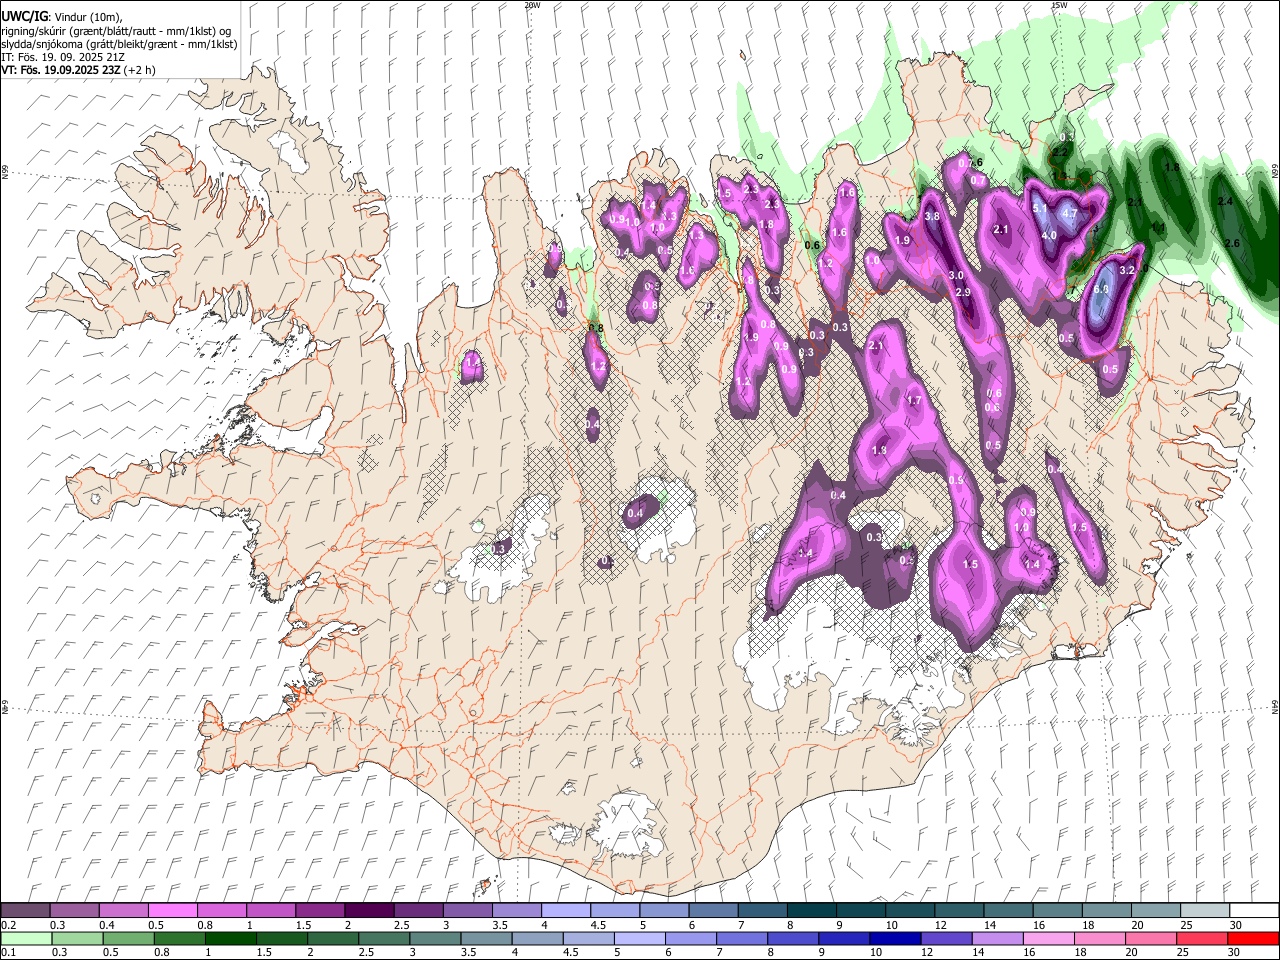Pick the white swatch labeled 30 in upper legend

tap(1252, 911)
